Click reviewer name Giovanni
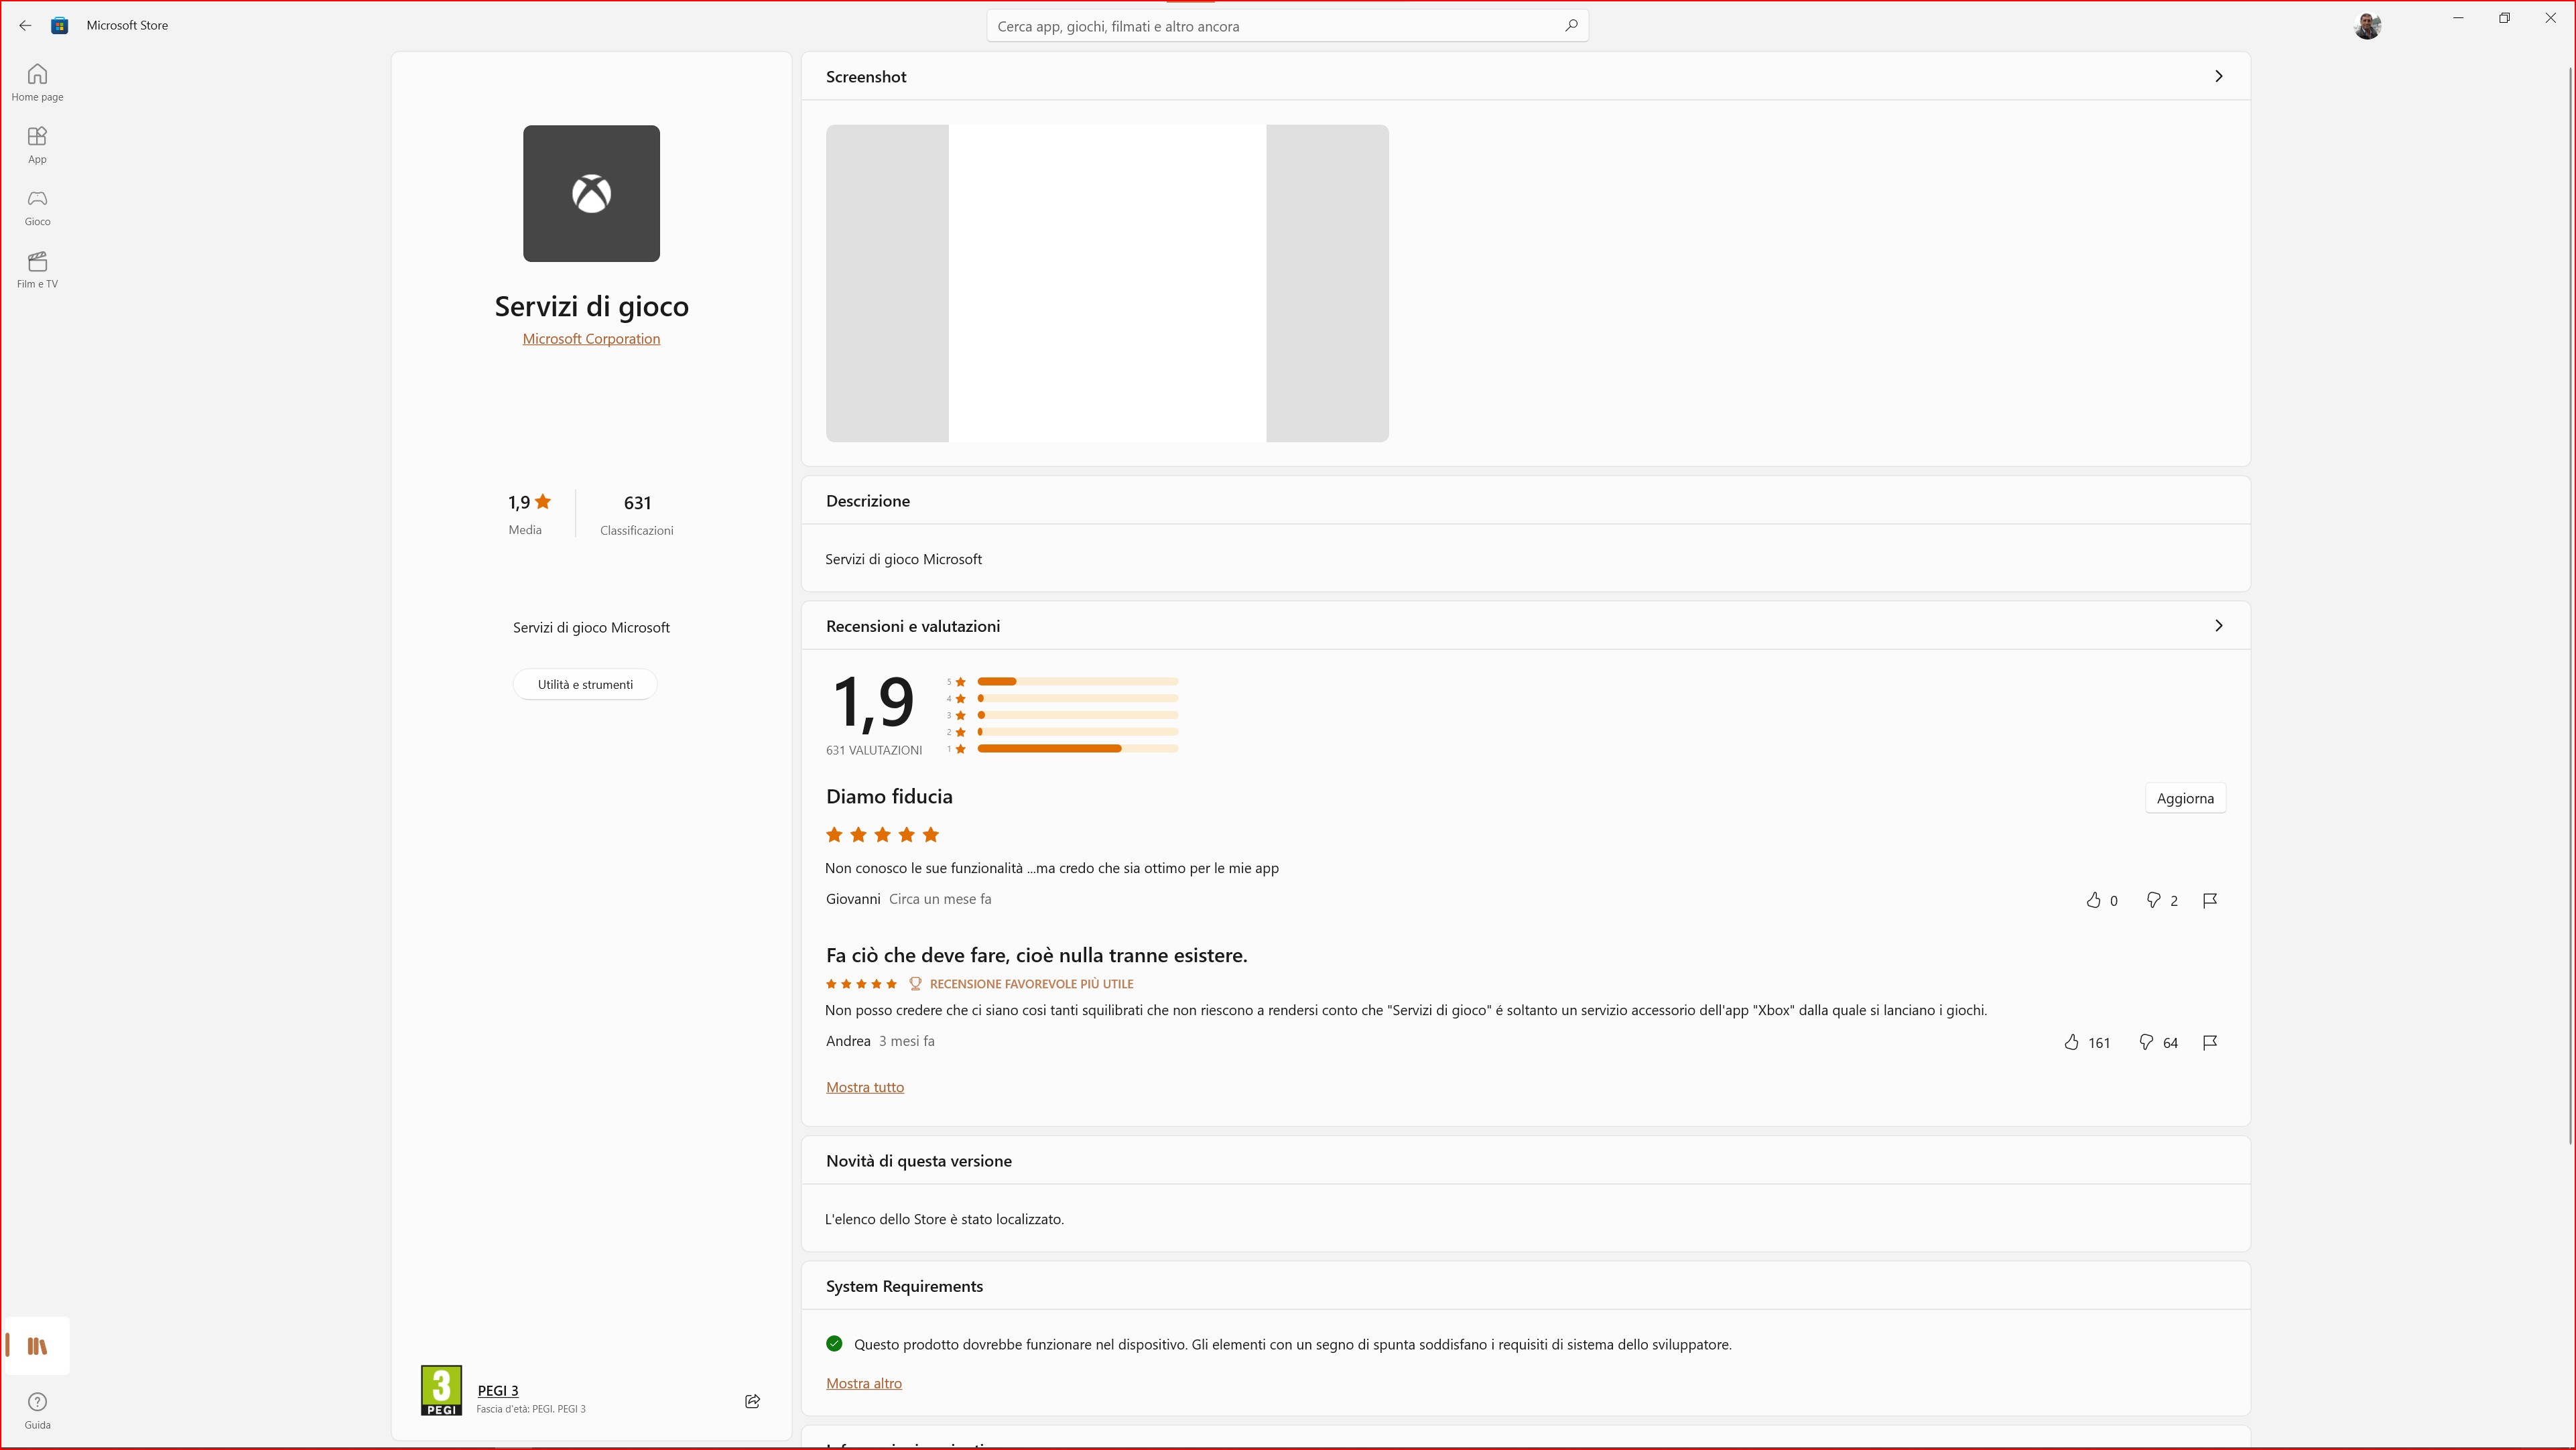Image resolution: width=2576 pixels, height=1450 pixels. [x=853, y=899]
